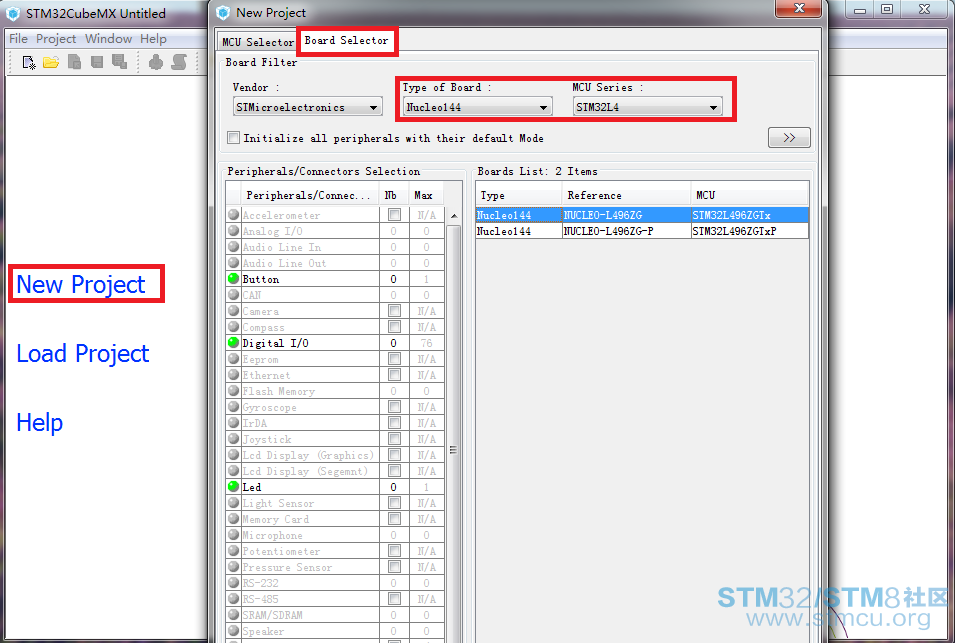955x643 pixels.
Task: Click the grey status dot beside Flash Memory
Action: (x=233, y=391)
